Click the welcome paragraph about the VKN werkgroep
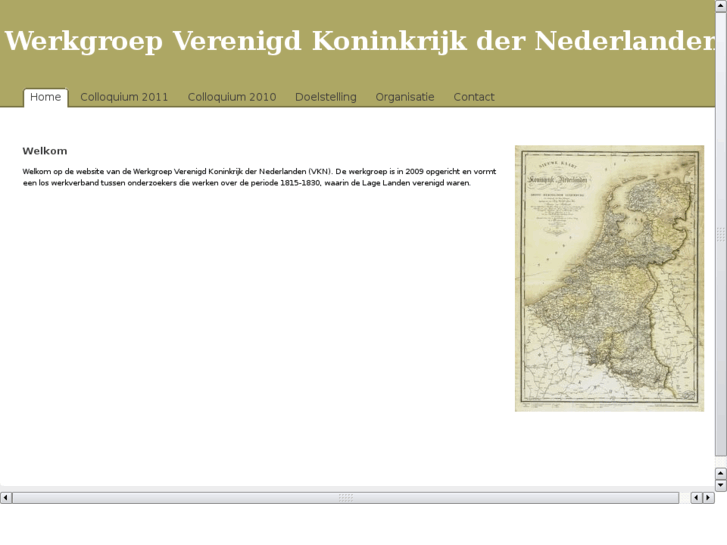The image size is (727, 545). 259,177
